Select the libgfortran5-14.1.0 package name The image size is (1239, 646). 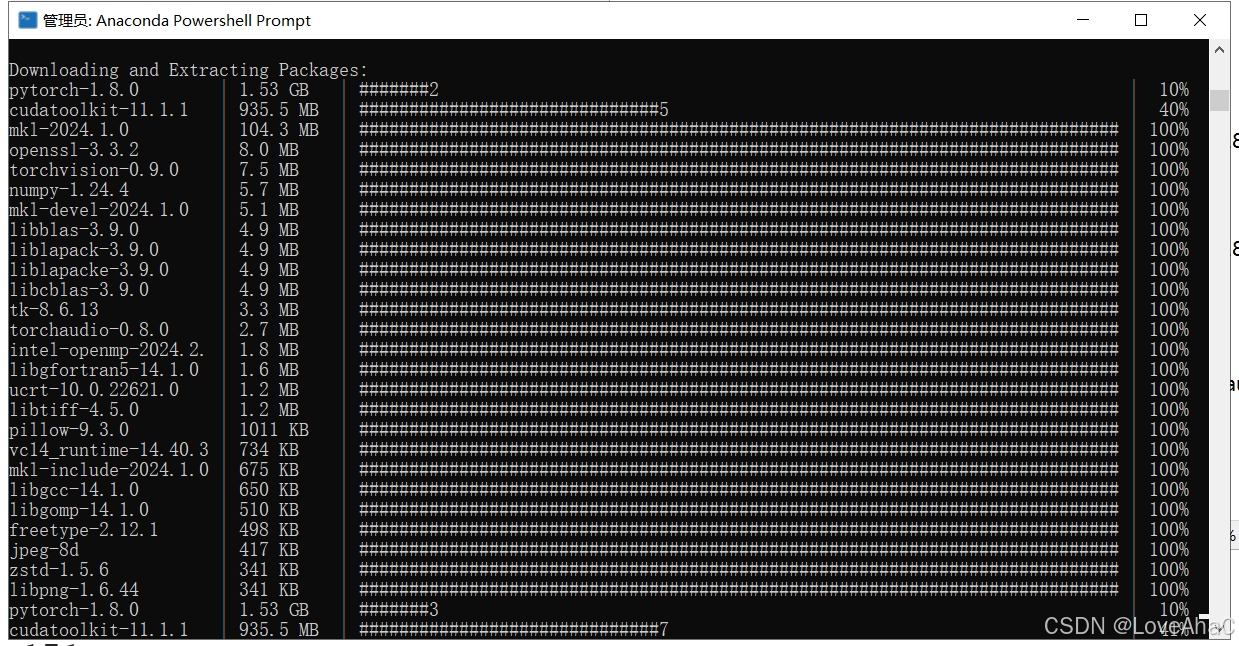(104, 370)
